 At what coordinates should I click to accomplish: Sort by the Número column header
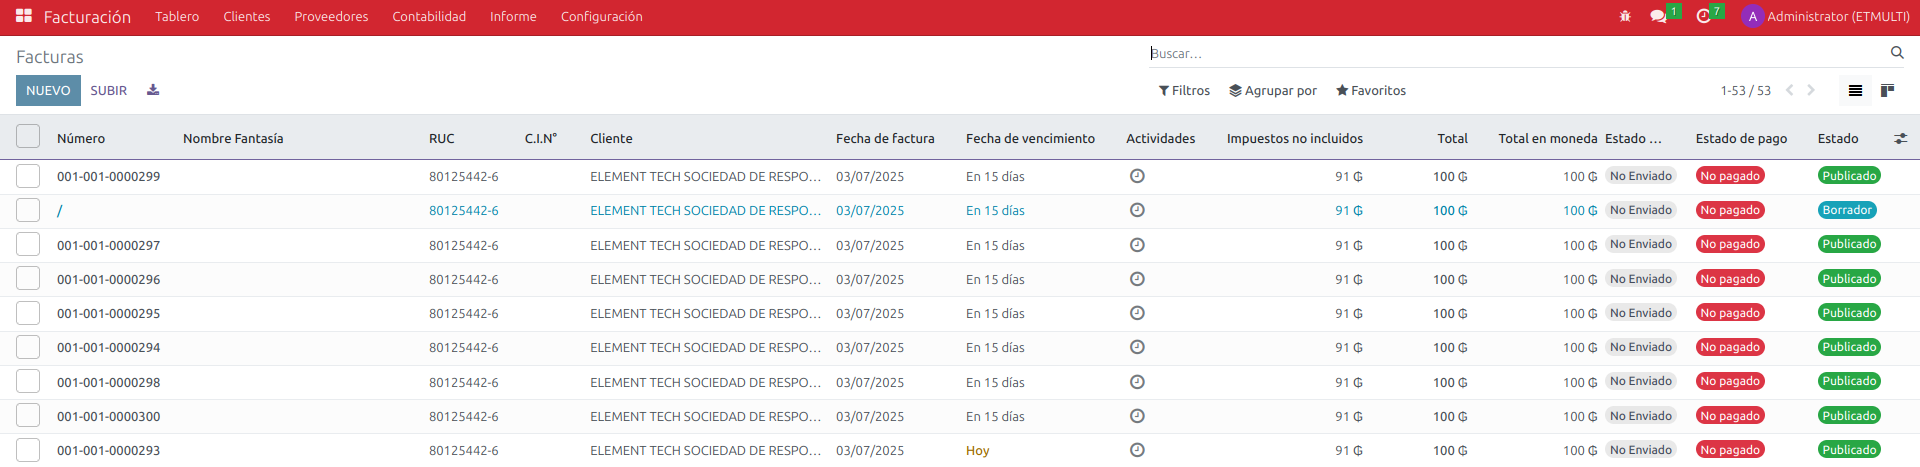click(x=81, y=138)
